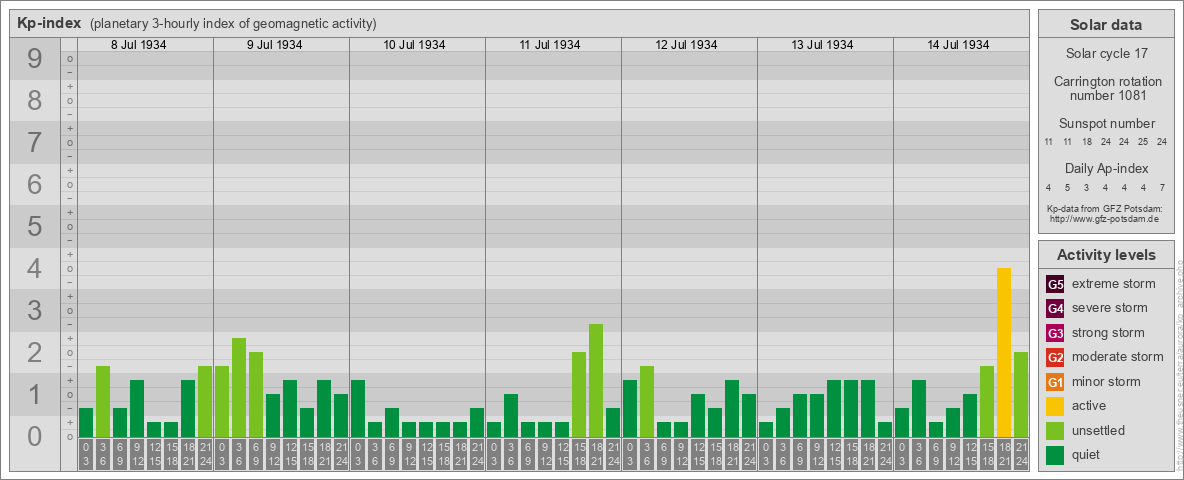Click the Kp scale number 4
The width and height of the screenshot is (1184, 480).
(x=35, y=269)
